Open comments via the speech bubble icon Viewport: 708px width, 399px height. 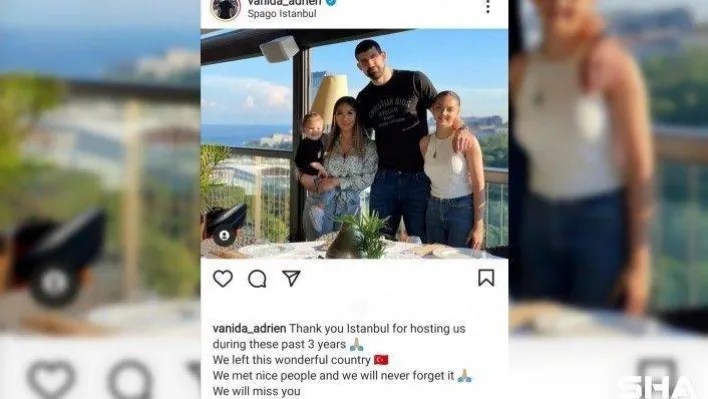click(257, 279)
